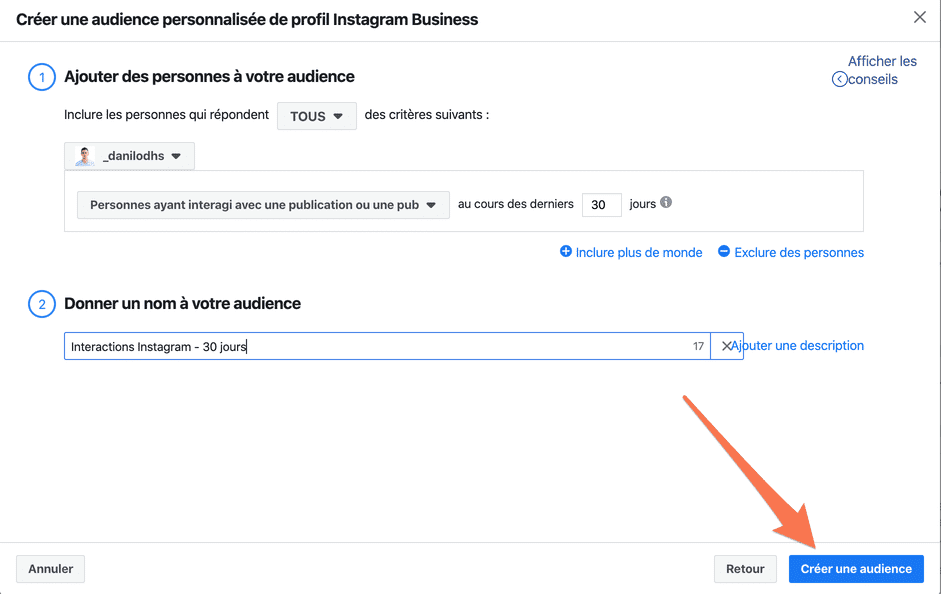This screenshot has width=941, height=594.
Task: Click Ajouter une description link
Action: [798, 346]
